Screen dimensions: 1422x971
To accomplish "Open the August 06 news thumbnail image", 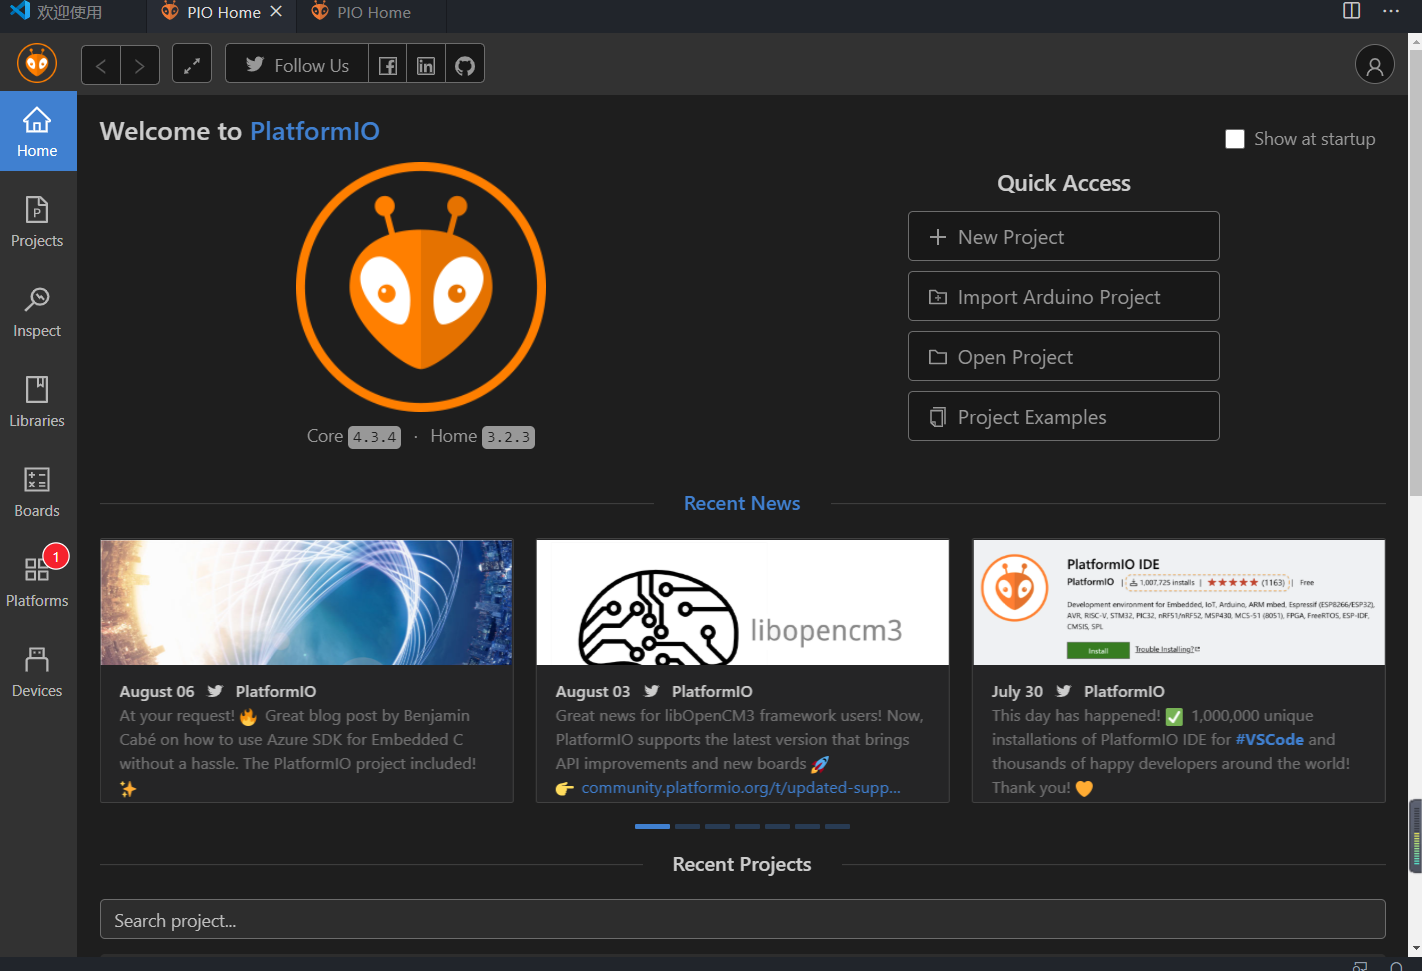I will pyautogui.click(x=307, y=603).
